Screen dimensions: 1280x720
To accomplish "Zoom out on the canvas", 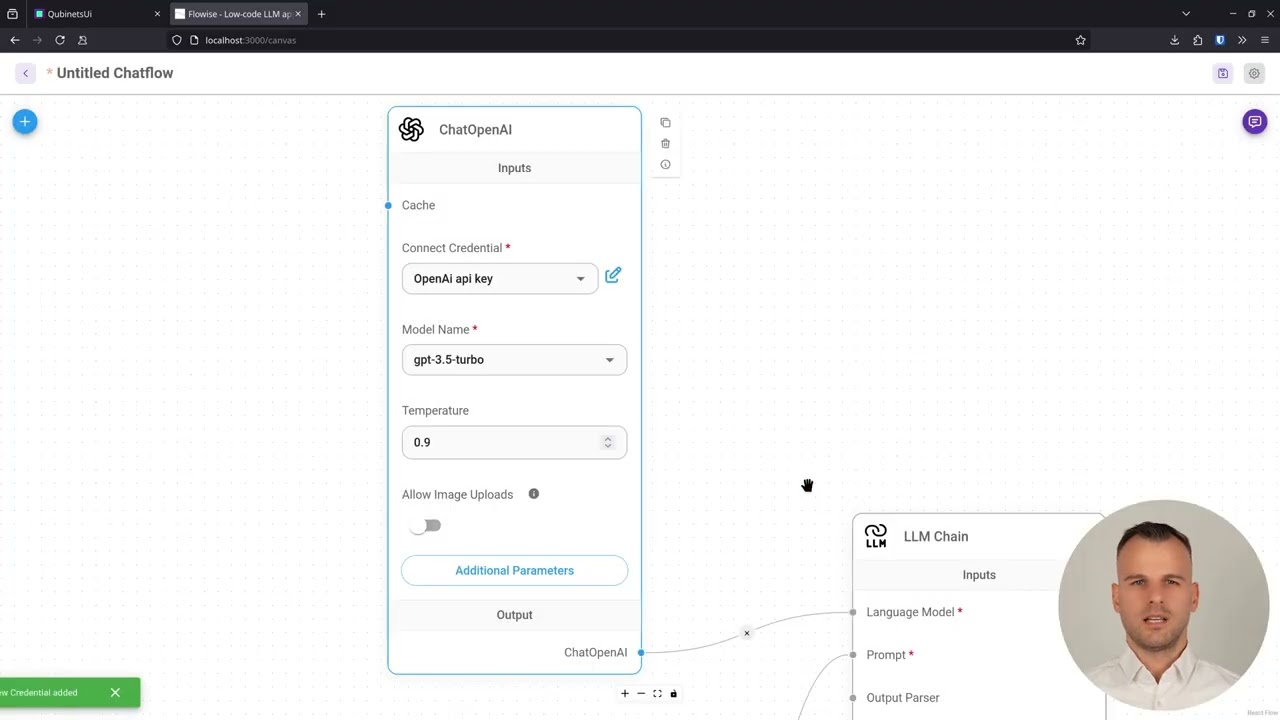I will pos(641,693).
